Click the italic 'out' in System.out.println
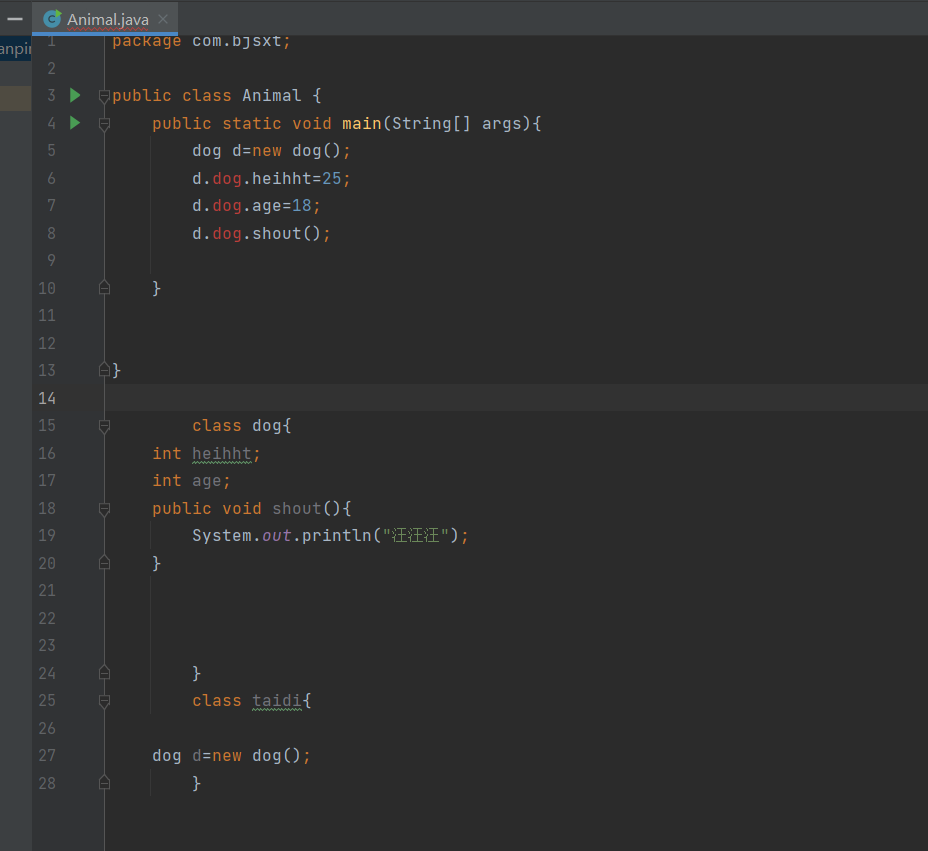The image size is (928, 851). pyautogui.click(x=276, y=536)
